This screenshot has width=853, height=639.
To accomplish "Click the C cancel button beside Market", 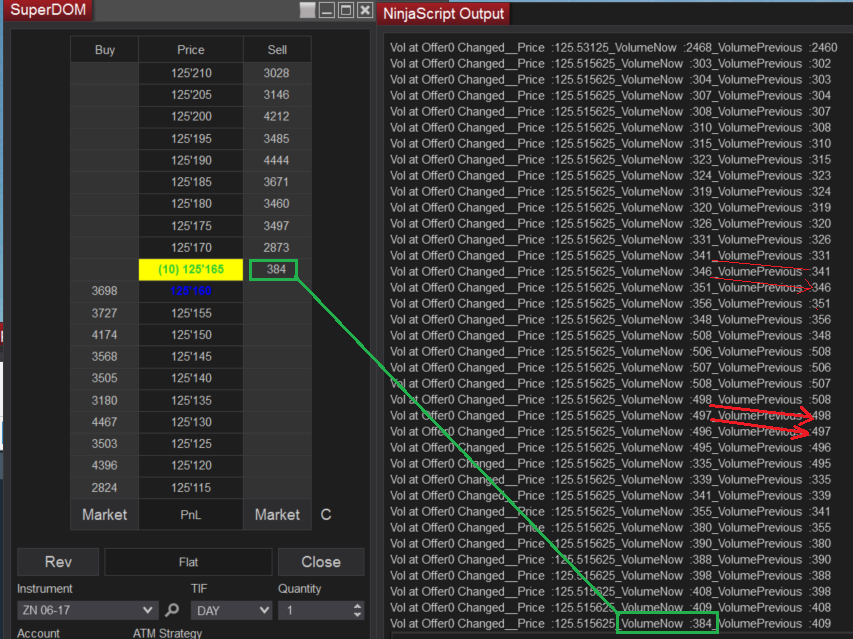I will click(326, 514).
